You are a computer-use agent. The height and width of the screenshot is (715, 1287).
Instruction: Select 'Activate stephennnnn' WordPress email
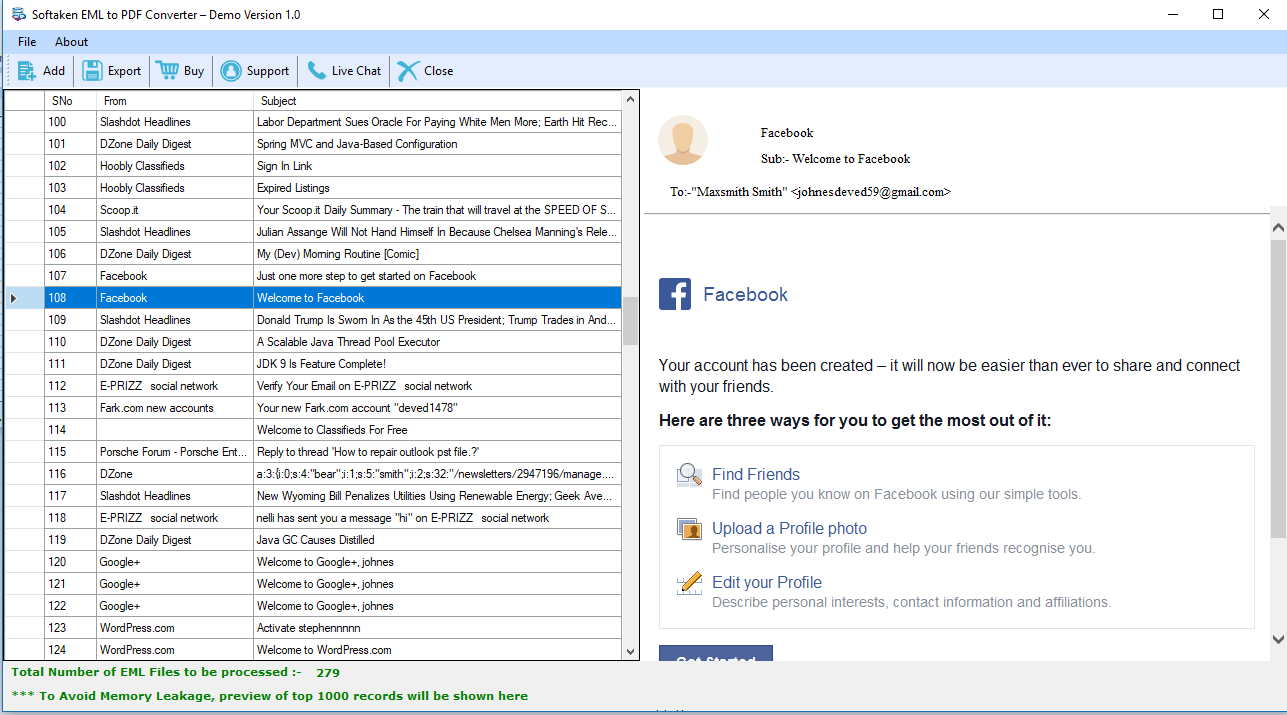[313, 628]
